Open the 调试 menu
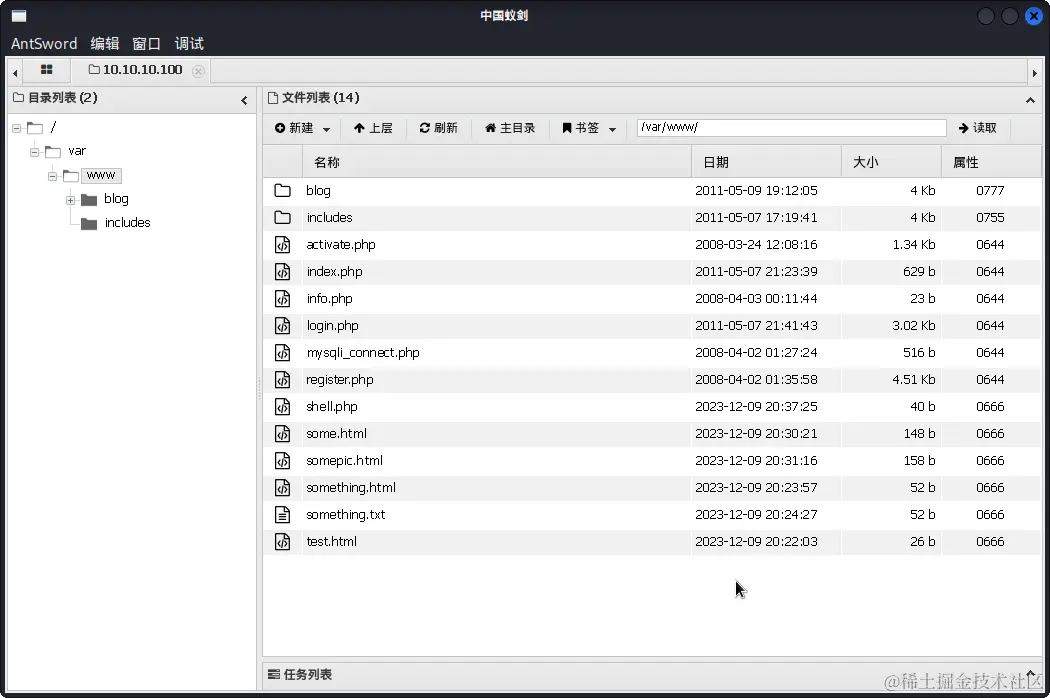The height and width of the screenshot is (698, 1050). coord(189,44)
